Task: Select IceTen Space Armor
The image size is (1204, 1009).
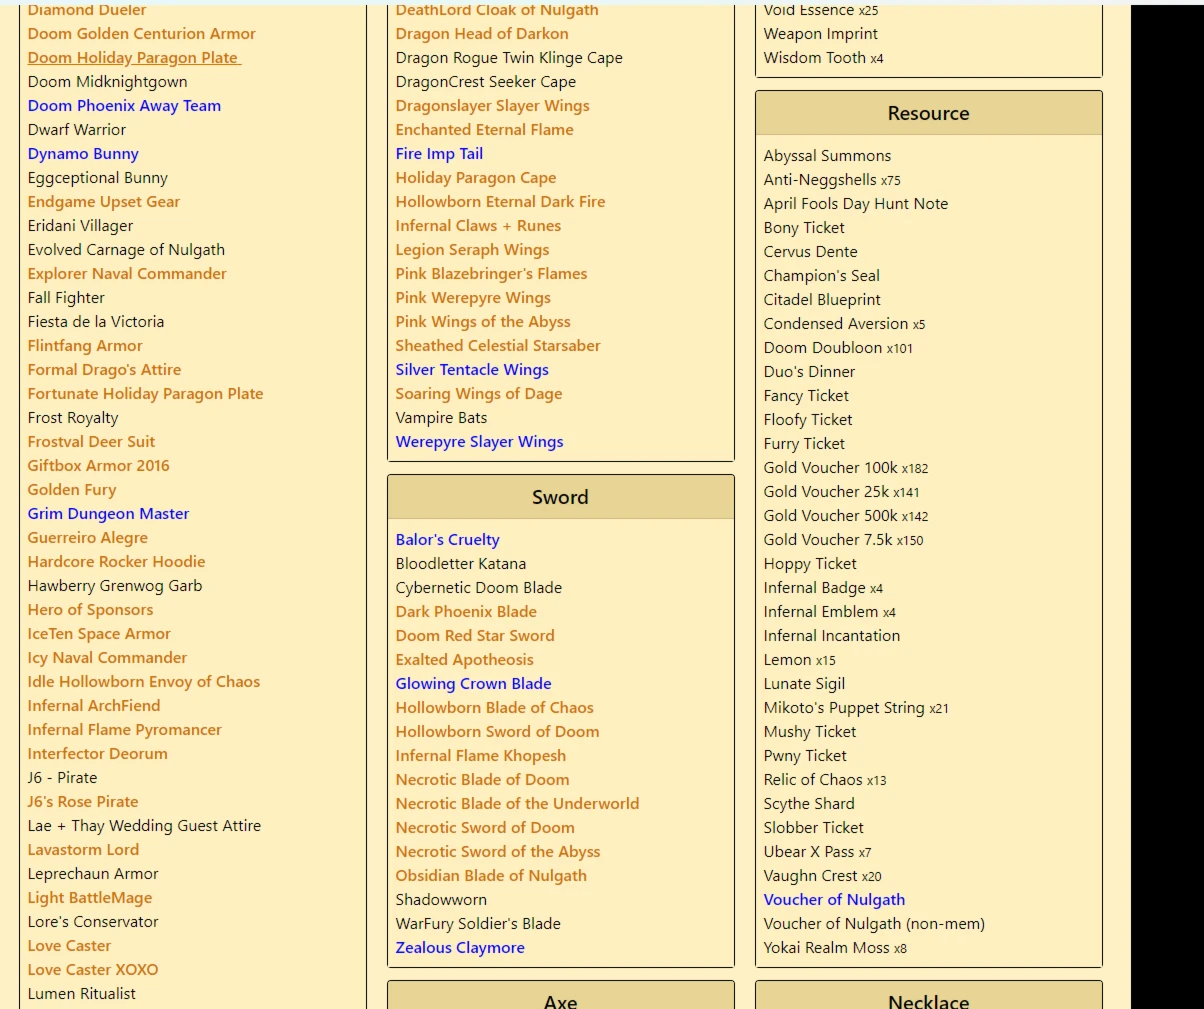Action: pyautogui.click(x=99, y=634)
